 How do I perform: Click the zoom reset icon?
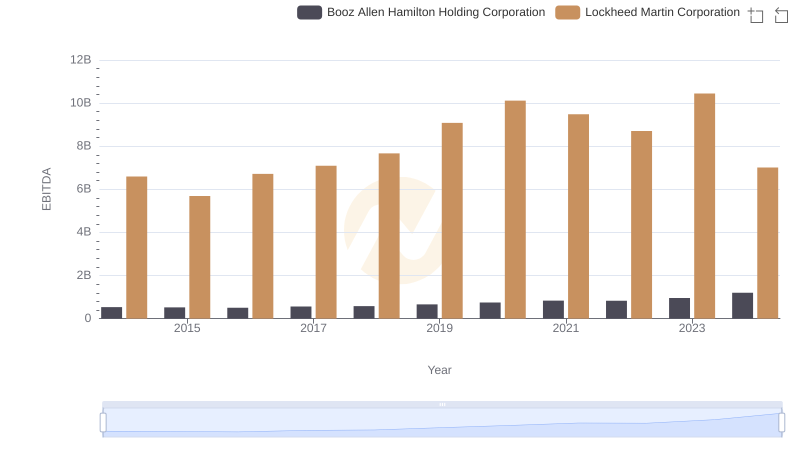781,15
